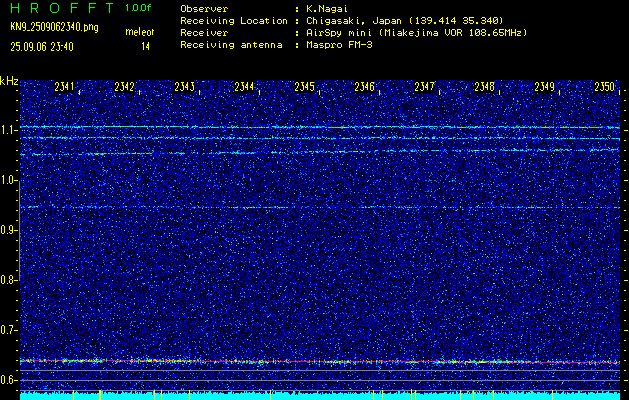Select the Maspro FM-3 antenna value
This screenshot has width=629, height=400.
(x=337, y=45)
